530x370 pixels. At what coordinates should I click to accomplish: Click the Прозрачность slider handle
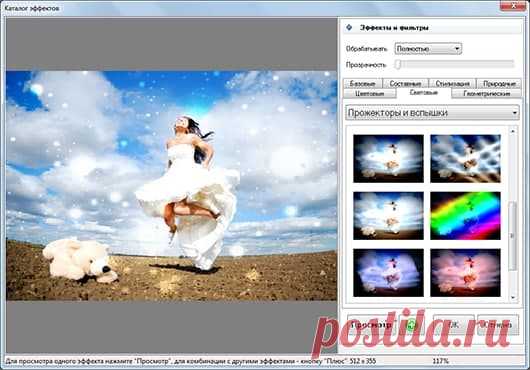399,64
